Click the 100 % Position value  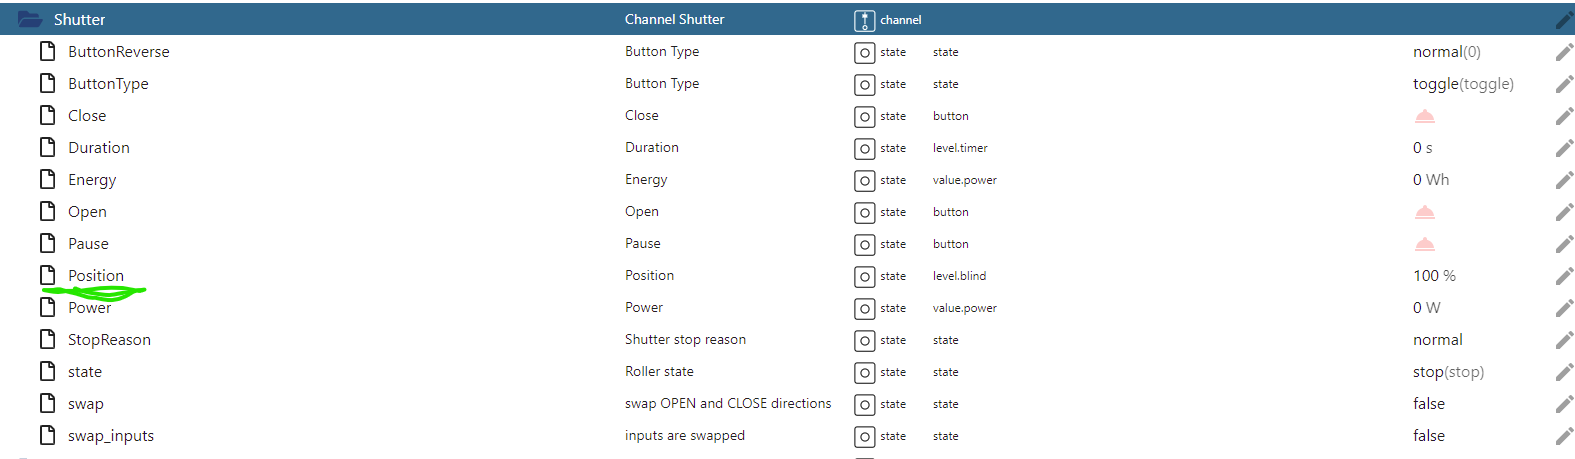pos(1434,276)
